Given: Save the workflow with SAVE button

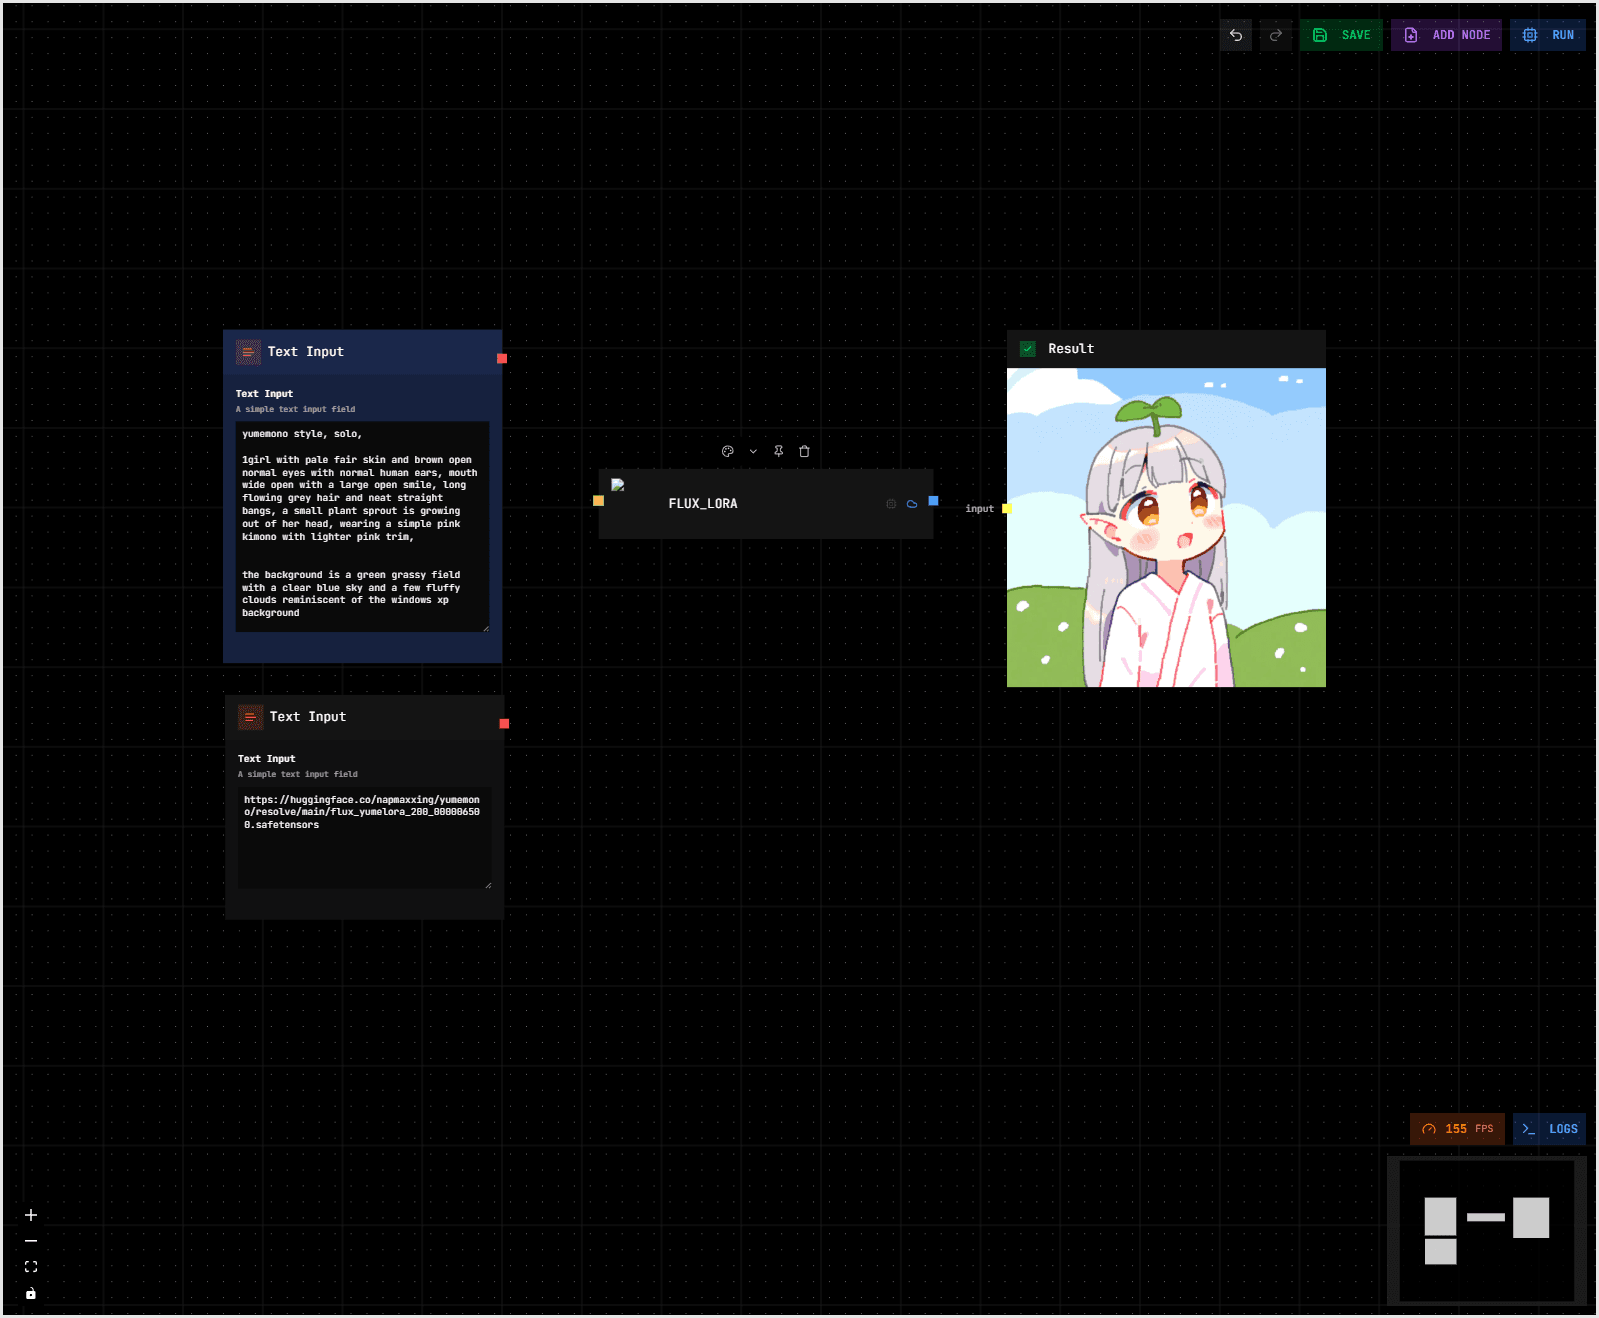Looking at the screenshot, I should [x=1341, y=35].
